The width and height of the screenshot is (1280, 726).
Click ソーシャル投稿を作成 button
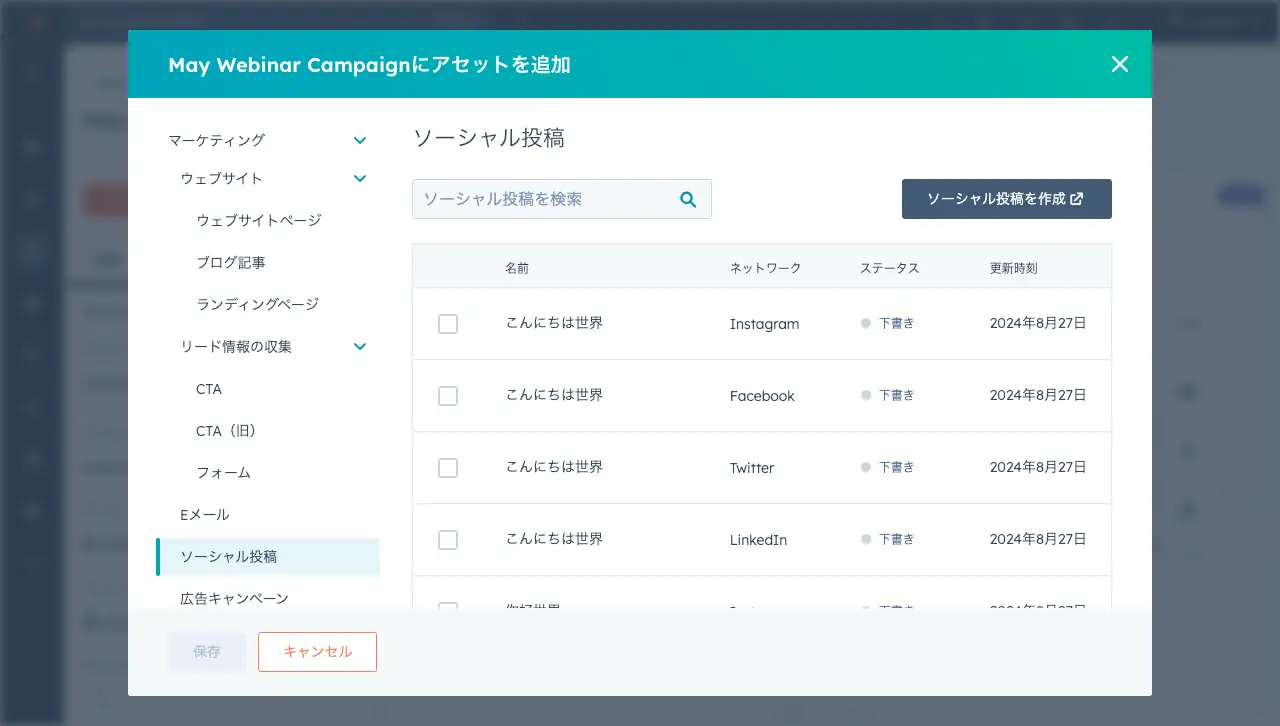pos(1007,199)
